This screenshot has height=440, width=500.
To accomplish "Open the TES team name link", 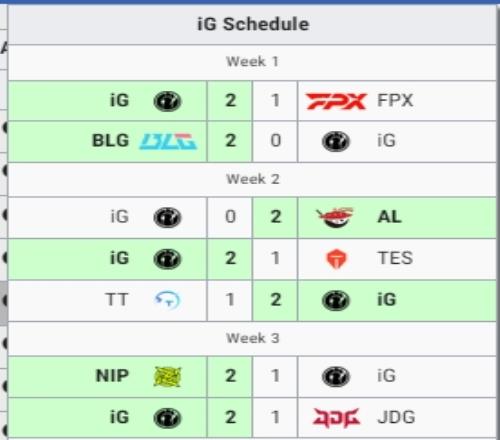I will (395, 258).
